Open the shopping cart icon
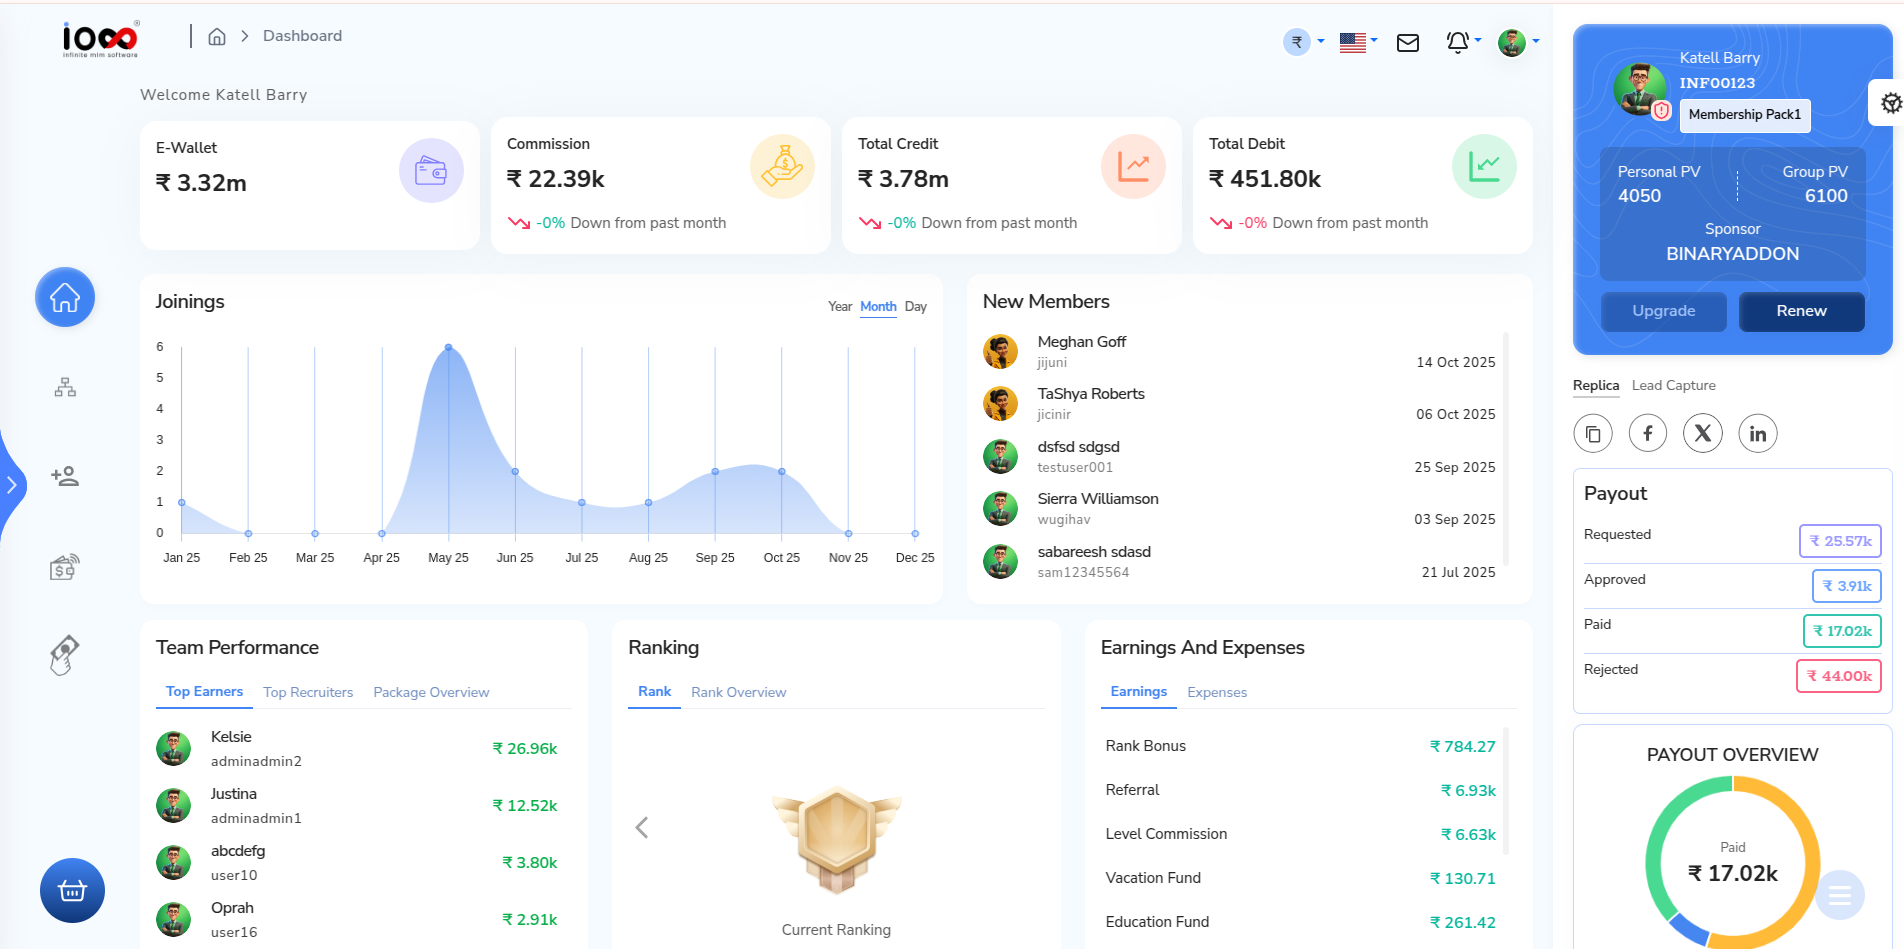Viewport: 1904px width, 949px height. (x=71, y=890)
